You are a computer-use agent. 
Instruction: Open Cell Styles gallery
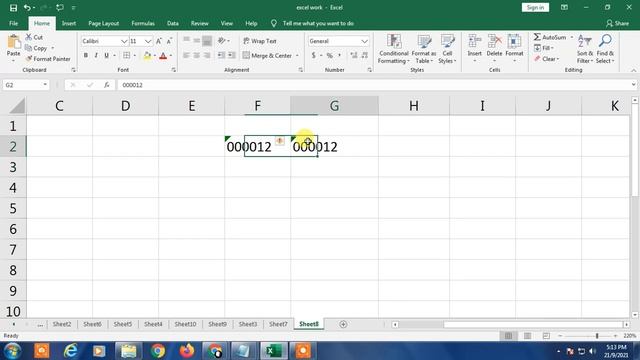447,49
